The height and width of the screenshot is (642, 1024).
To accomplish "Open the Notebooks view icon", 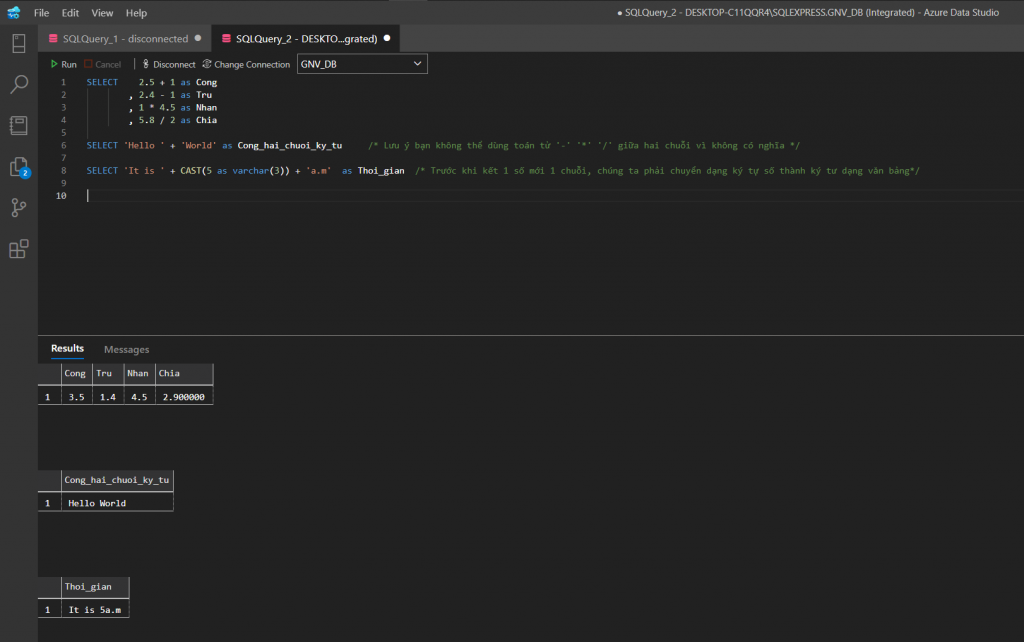I will [18, 125].
